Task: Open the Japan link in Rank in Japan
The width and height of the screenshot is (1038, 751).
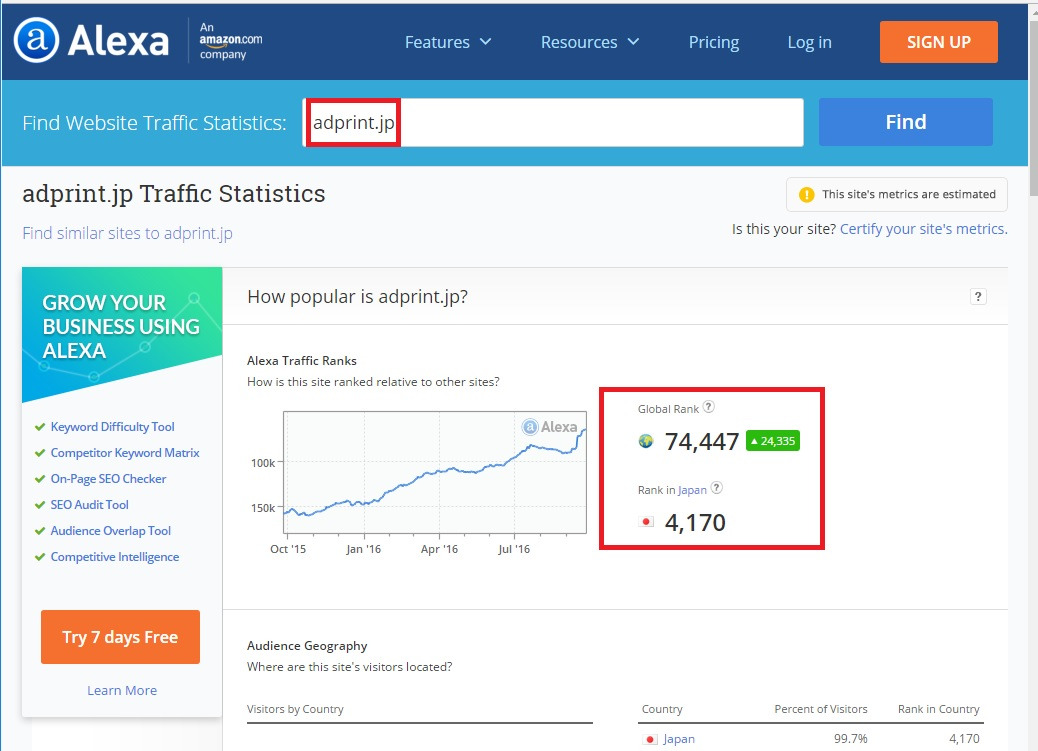Action: click(x=692, y=490)
